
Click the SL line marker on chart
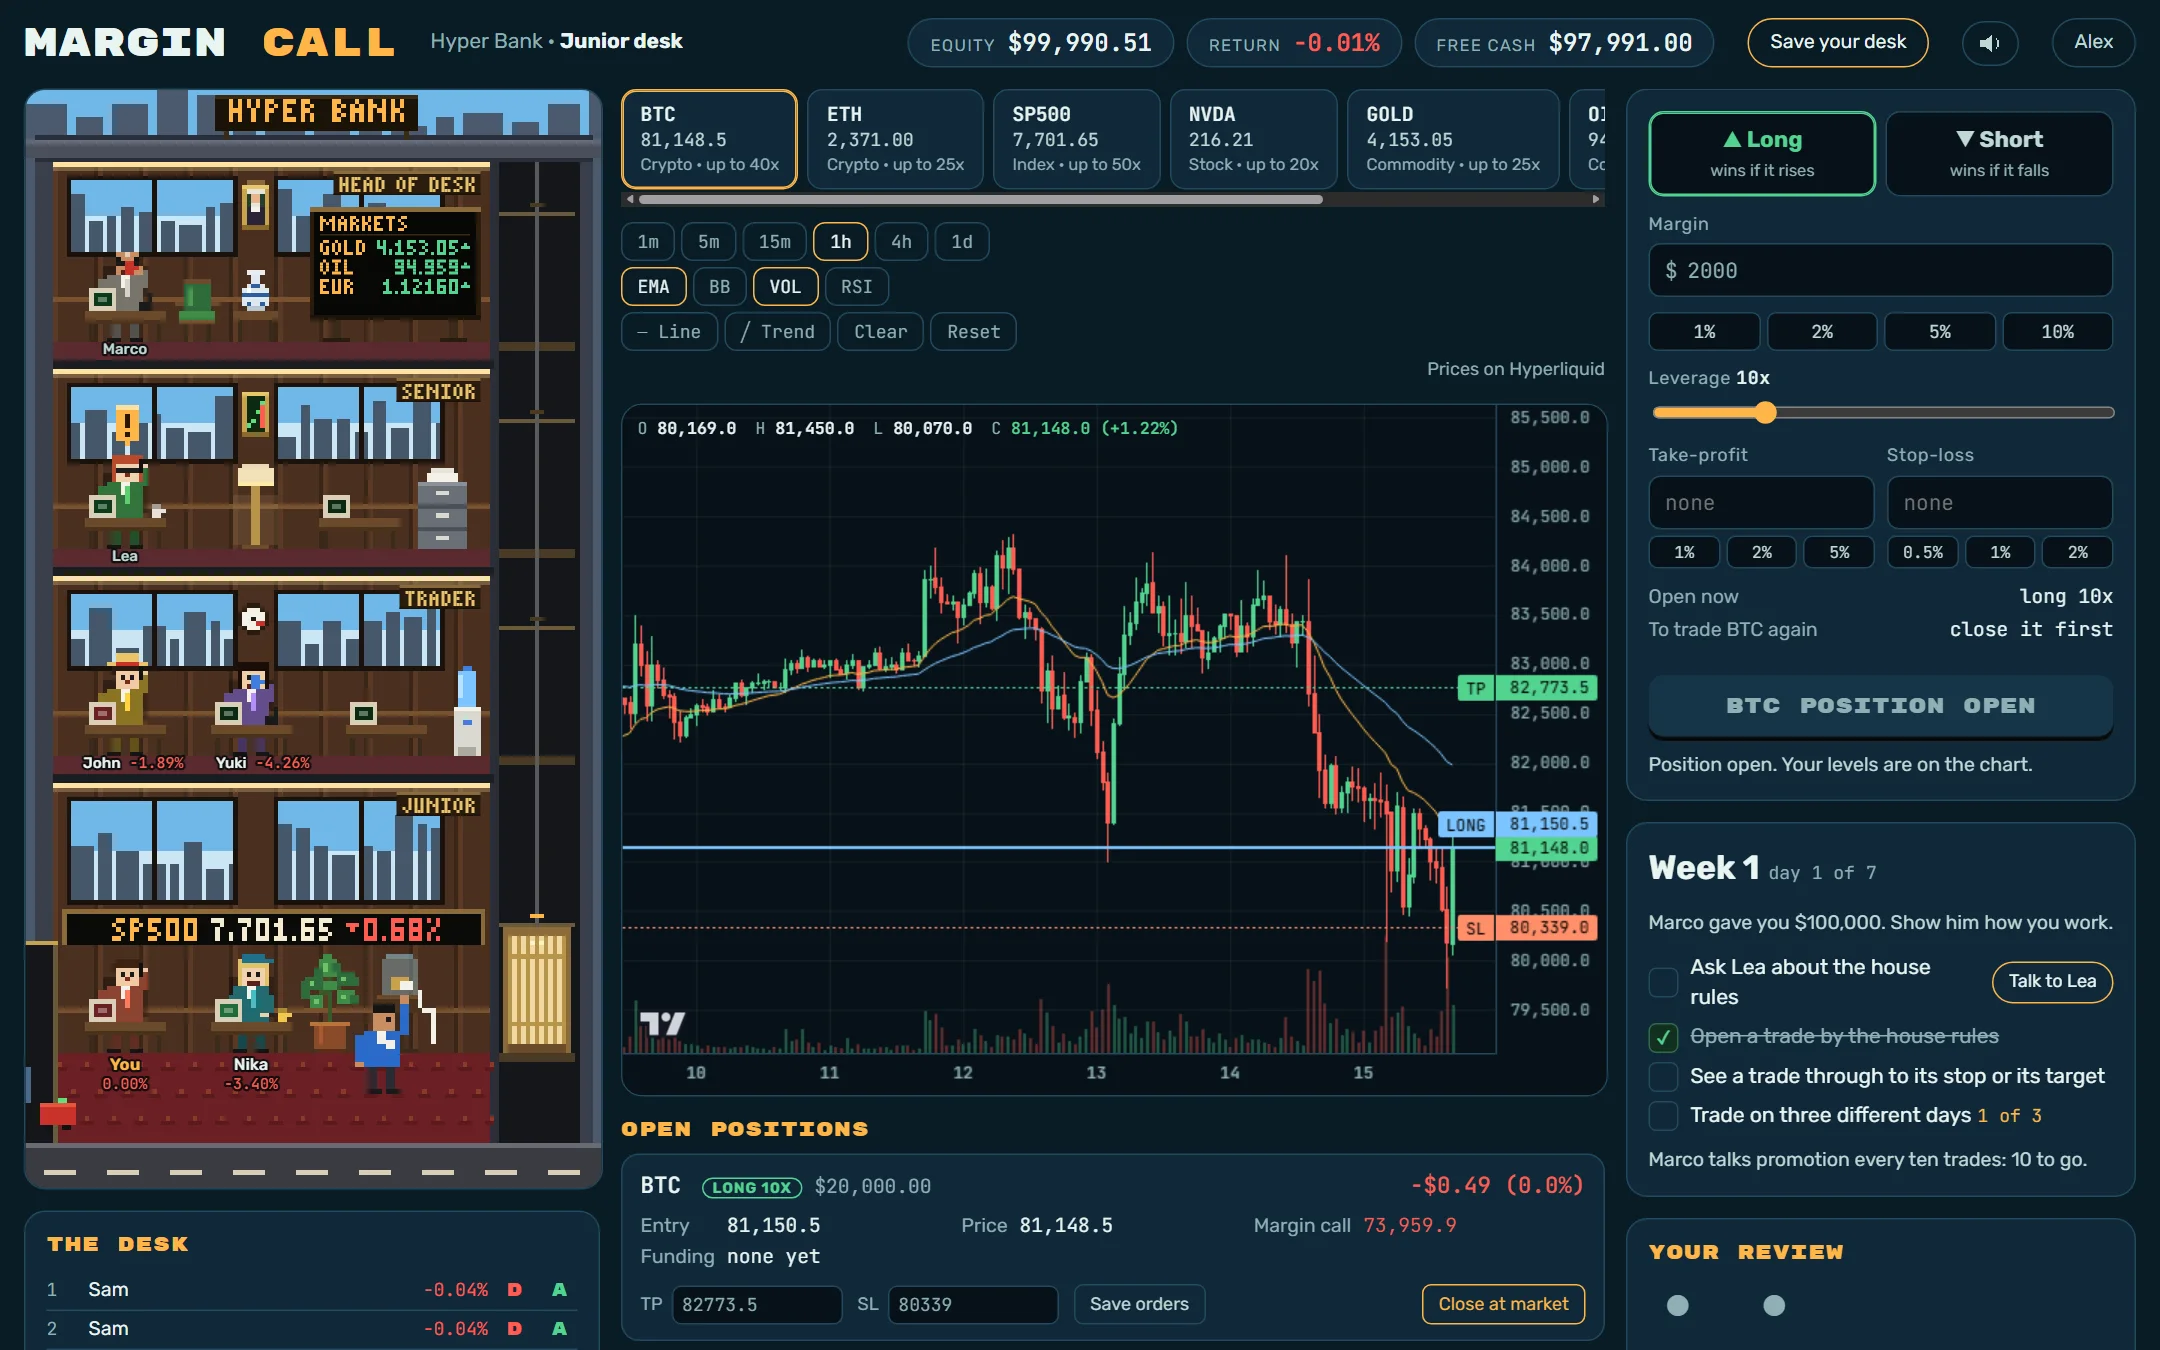point(1475,928)
